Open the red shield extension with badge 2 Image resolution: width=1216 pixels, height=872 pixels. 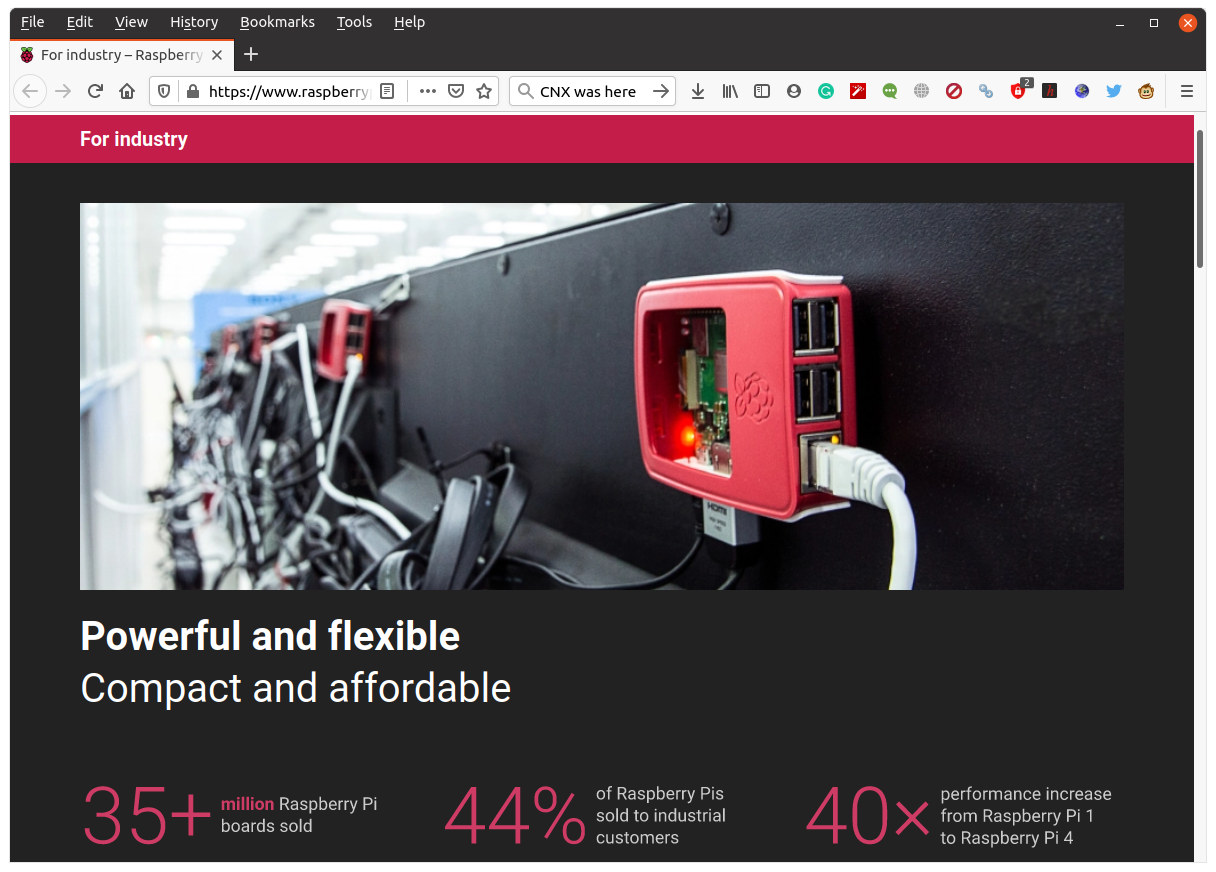coord(1018,91)
